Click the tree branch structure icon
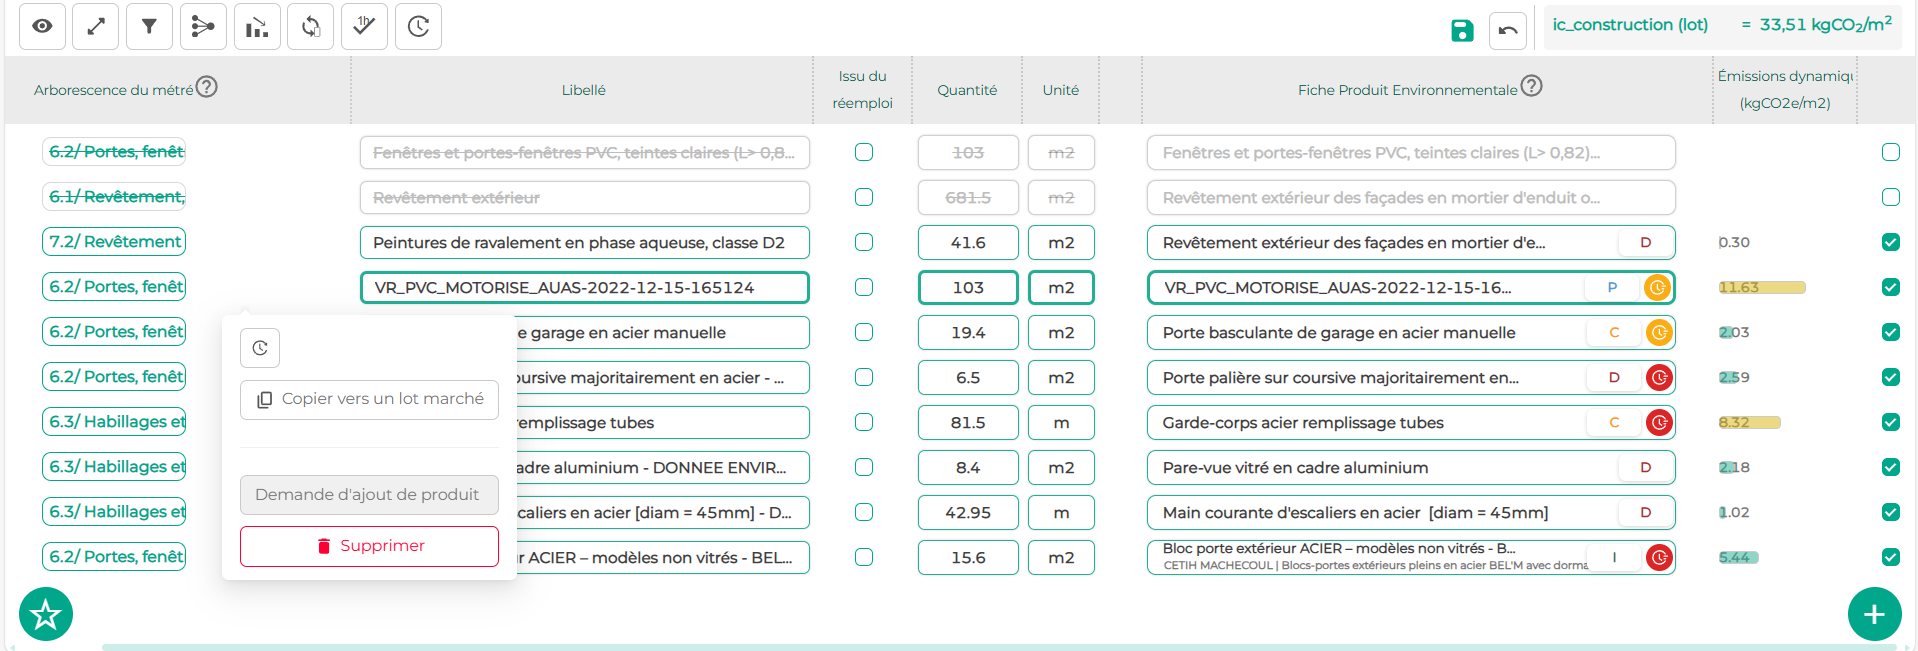Screen dimensions: 1918x651 pyautogui.click(x=203, y=27)
